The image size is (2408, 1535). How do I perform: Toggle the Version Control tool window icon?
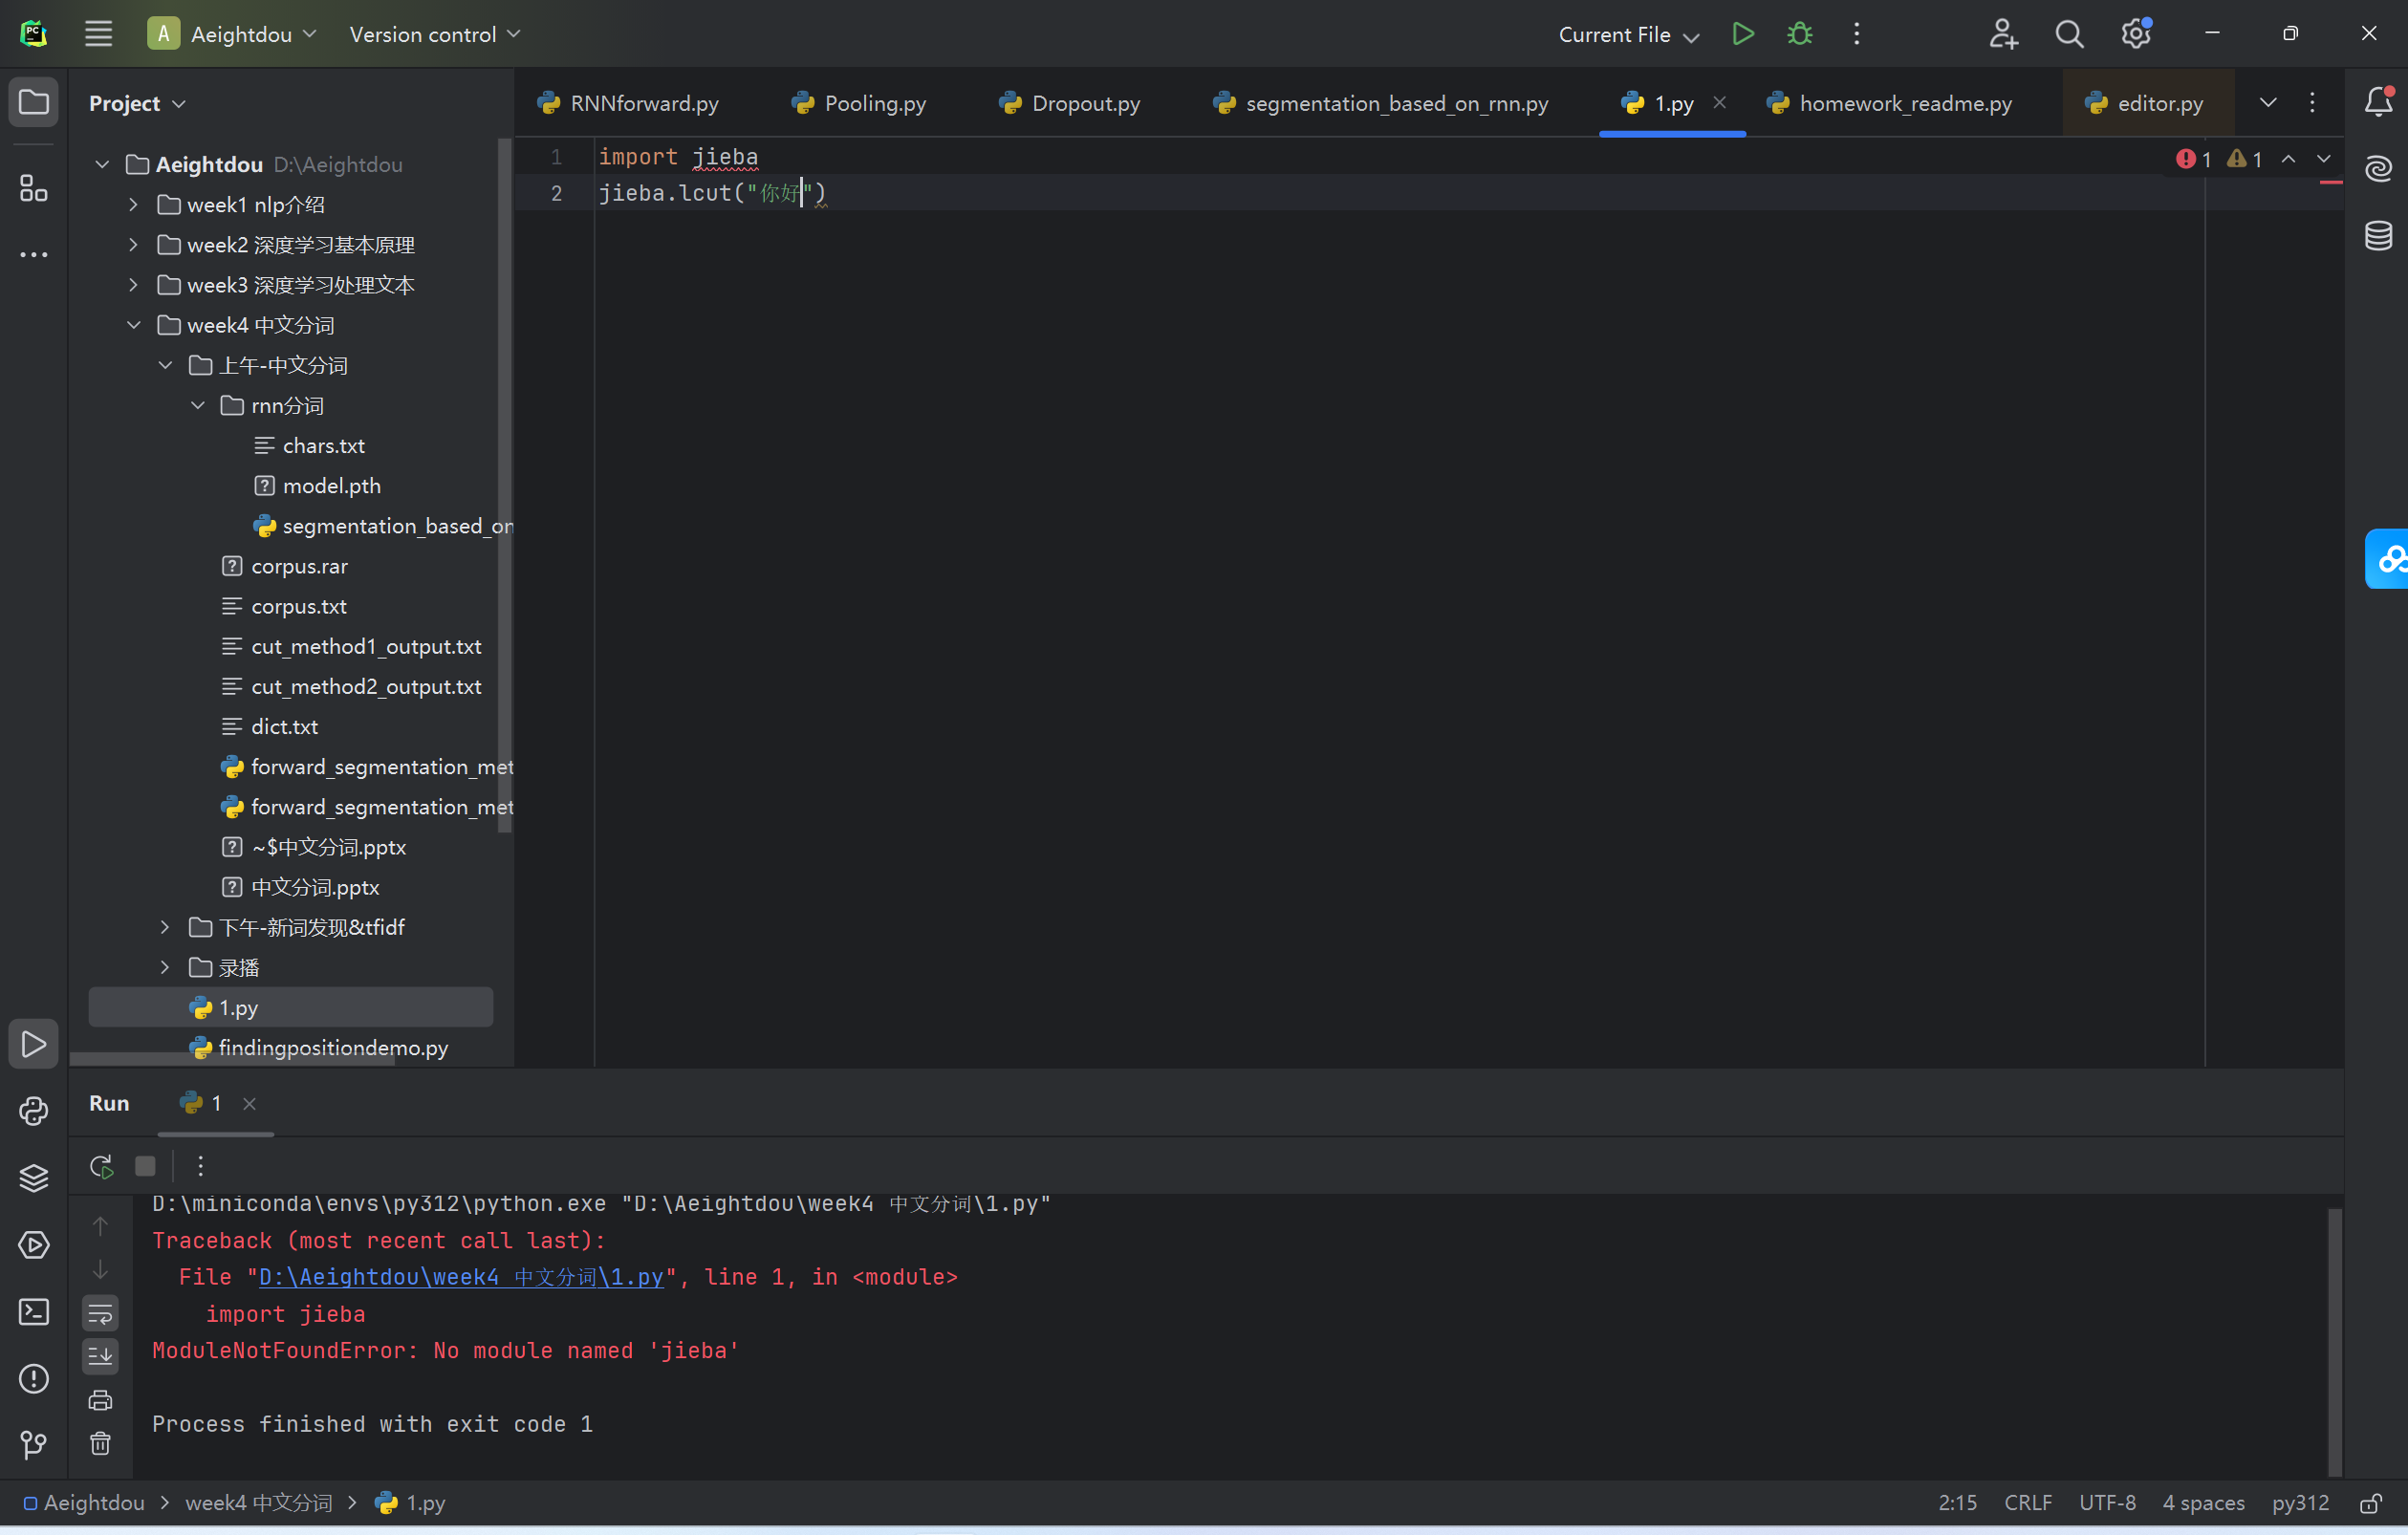[x=33, y=1444]
